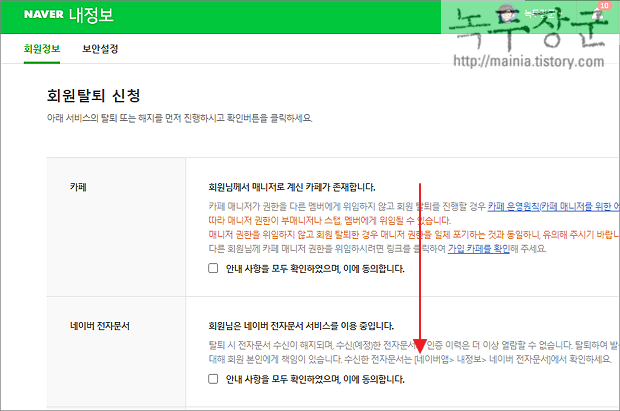Click the NAVER logo in header
620x411 pixels.
click(43, 15)
